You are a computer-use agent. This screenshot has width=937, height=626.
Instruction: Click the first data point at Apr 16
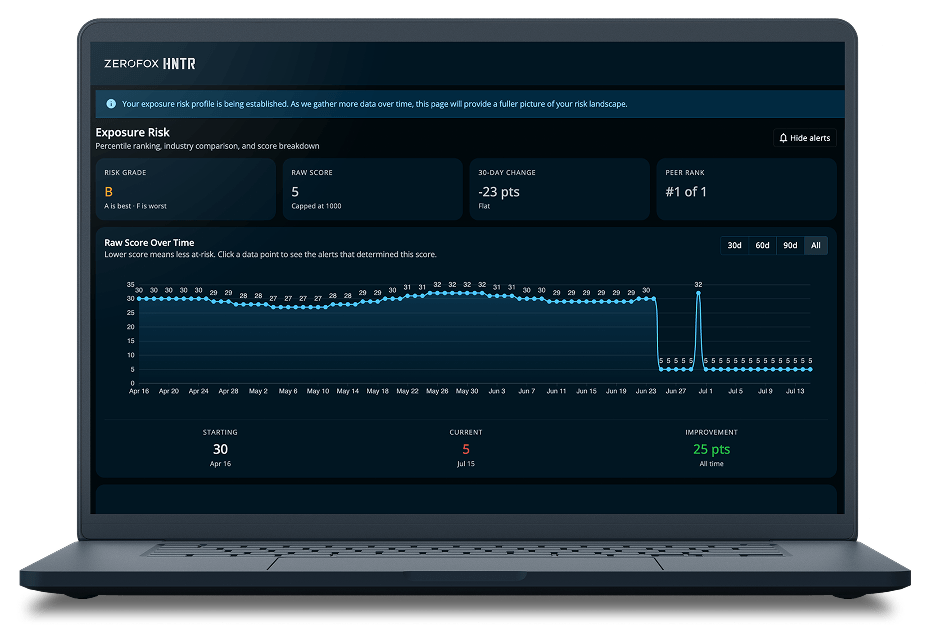(x=139, y=299)
